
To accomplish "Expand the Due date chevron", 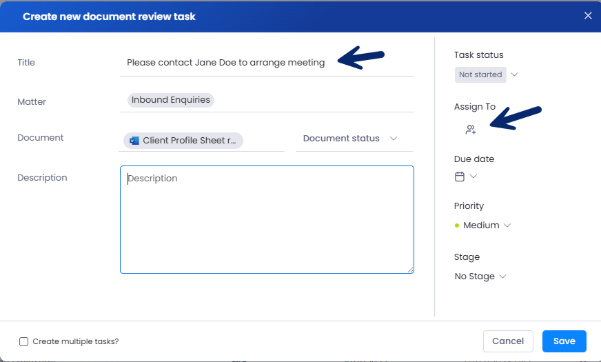I will pos(473,176).
